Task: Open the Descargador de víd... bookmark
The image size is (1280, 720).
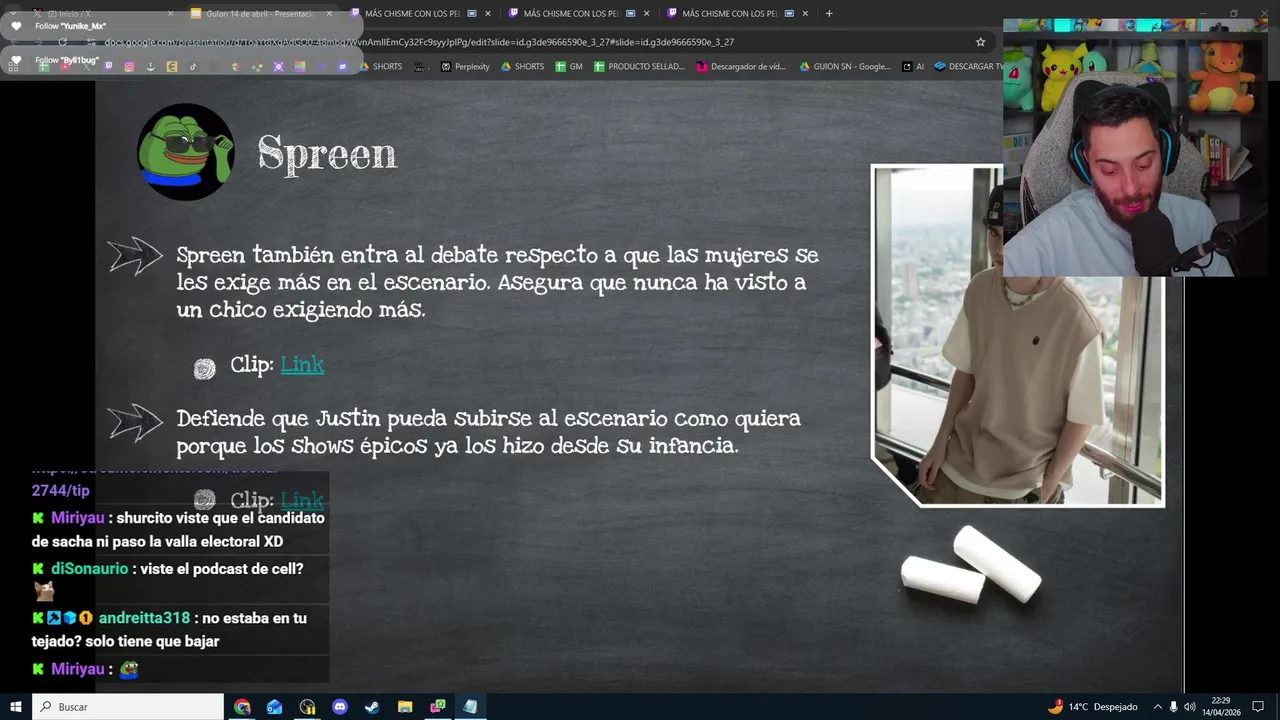Action: pyautogui.click(x=741, y=66)
